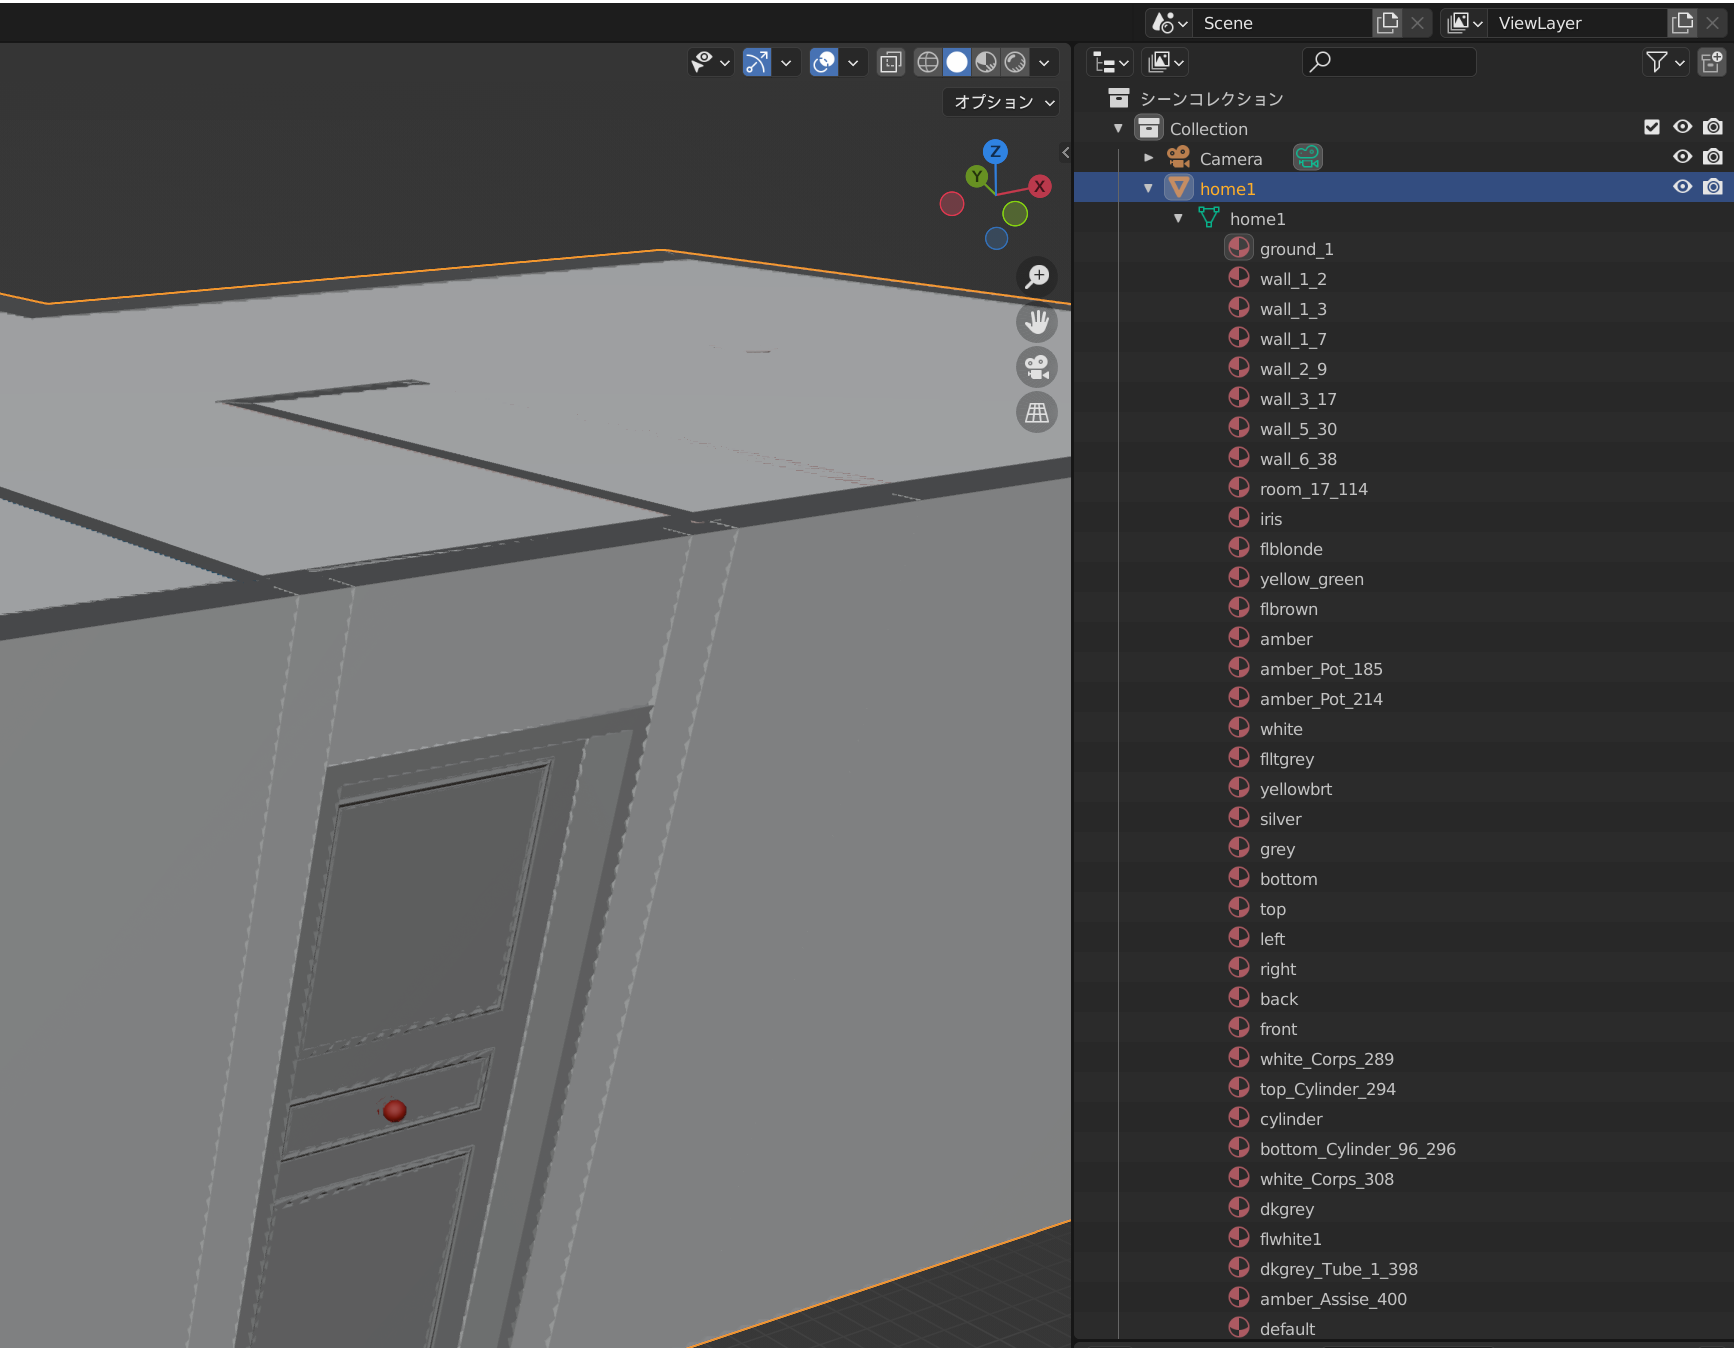Select material preview shading mode
This screenshot has height=1348, width=1734.
tap(987, 62)
